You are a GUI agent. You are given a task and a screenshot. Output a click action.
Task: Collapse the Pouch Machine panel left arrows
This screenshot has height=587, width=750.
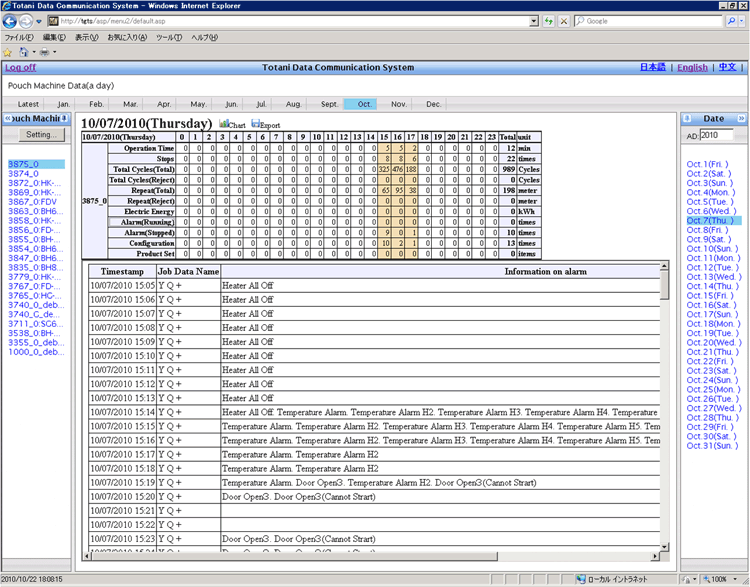tap(7, 118)
